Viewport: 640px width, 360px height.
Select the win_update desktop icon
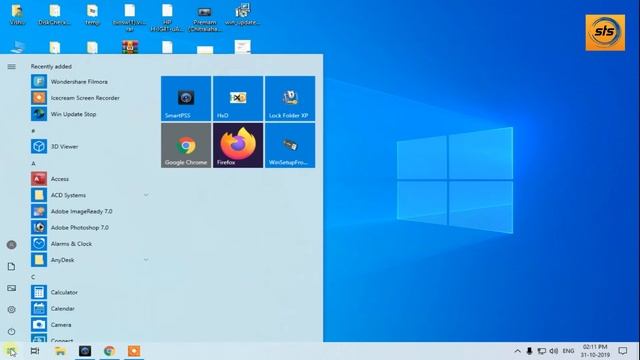tap(242, 15)
